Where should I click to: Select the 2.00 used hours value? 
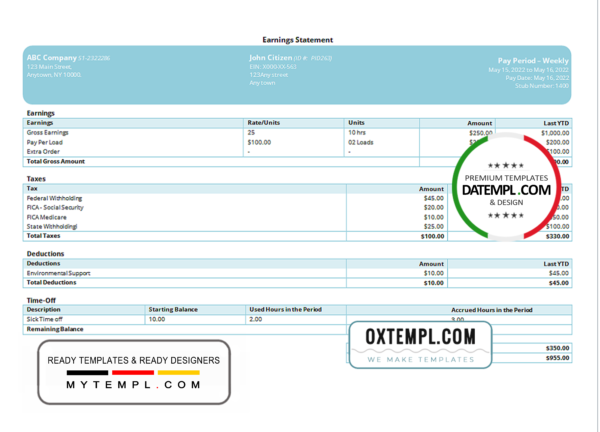(x=256, y=319)
